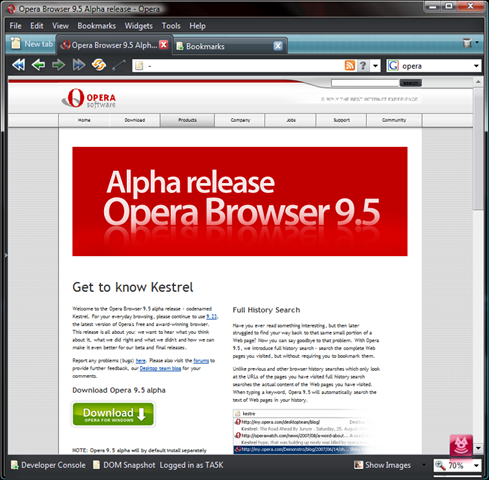The width and height of the screenshot is (489, 480).
Task: Click the page scrollbar down arrow
Action: tap(478, 448)
